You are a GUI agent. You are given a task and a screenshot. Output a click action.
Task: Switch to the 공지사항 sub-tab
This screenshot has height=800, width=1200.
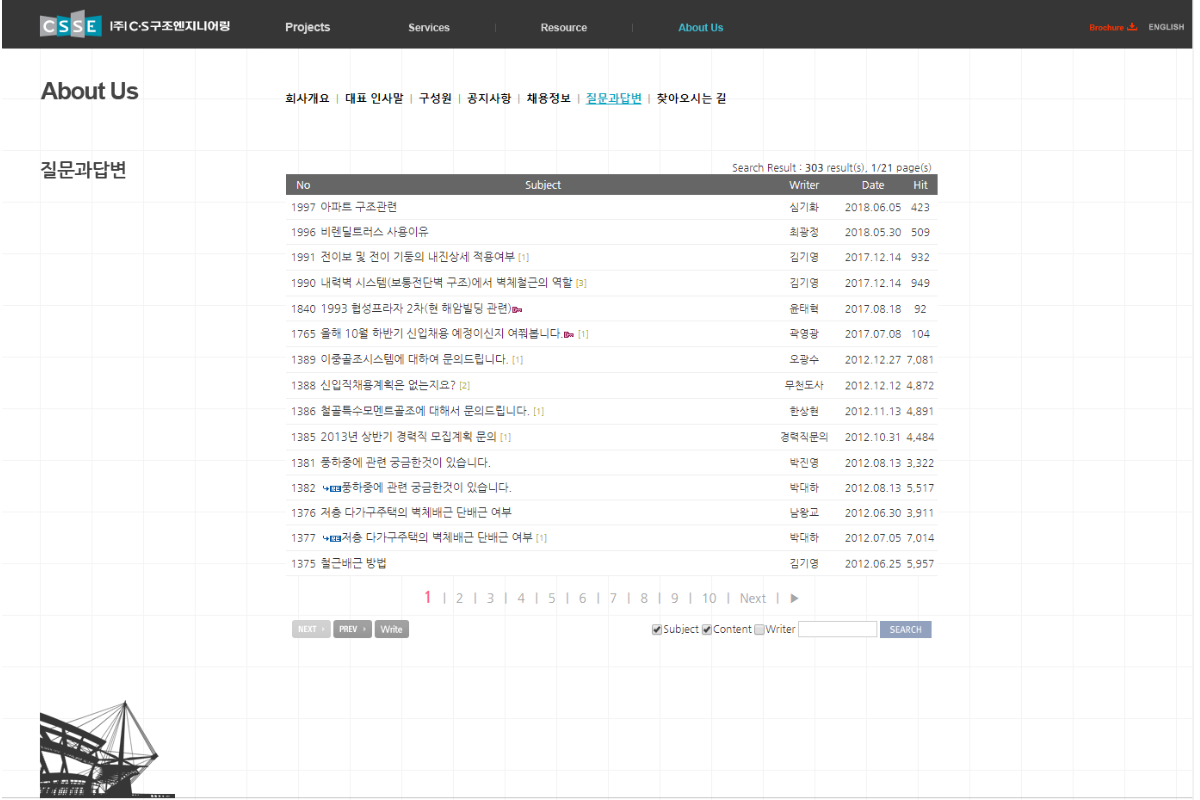tap(489, 98)
